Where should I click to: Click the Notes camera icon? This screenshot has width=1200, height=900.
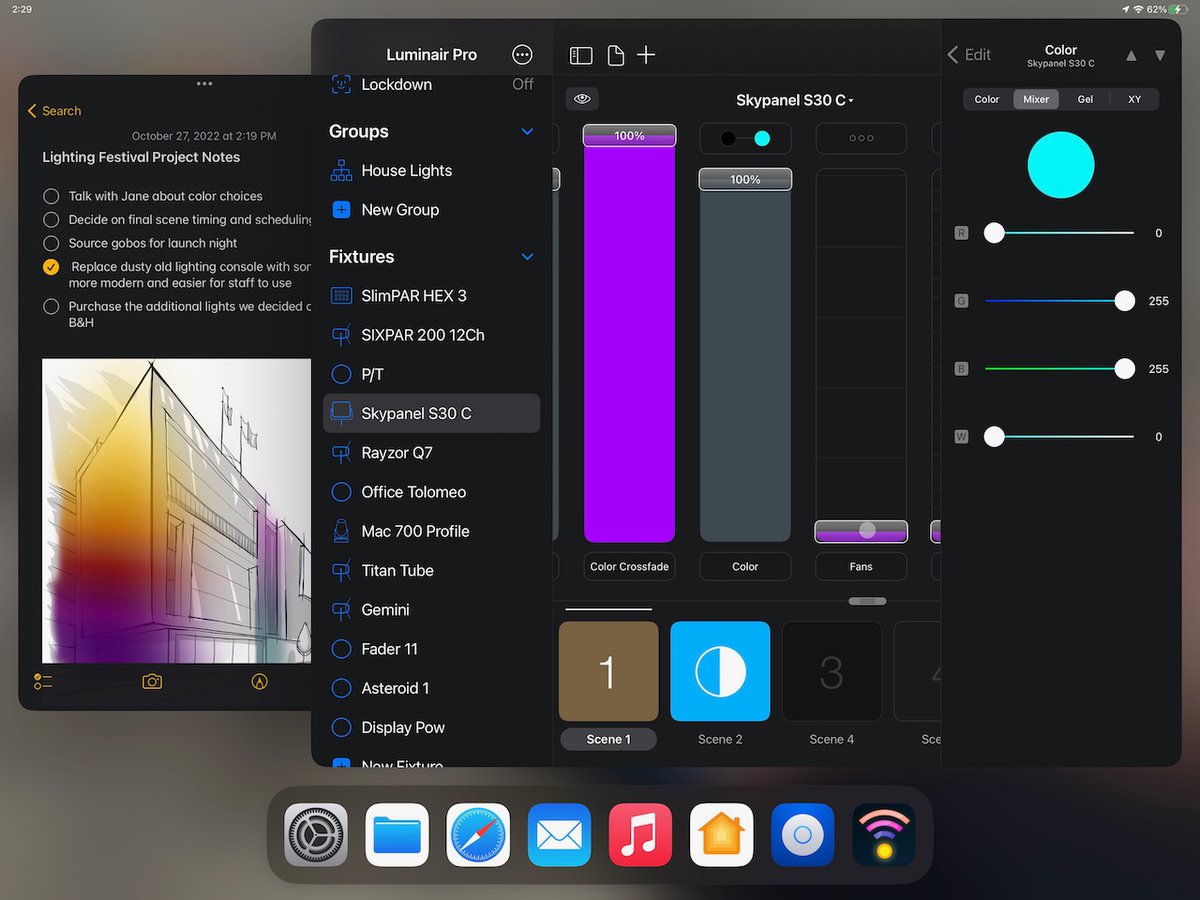point(152,681)
